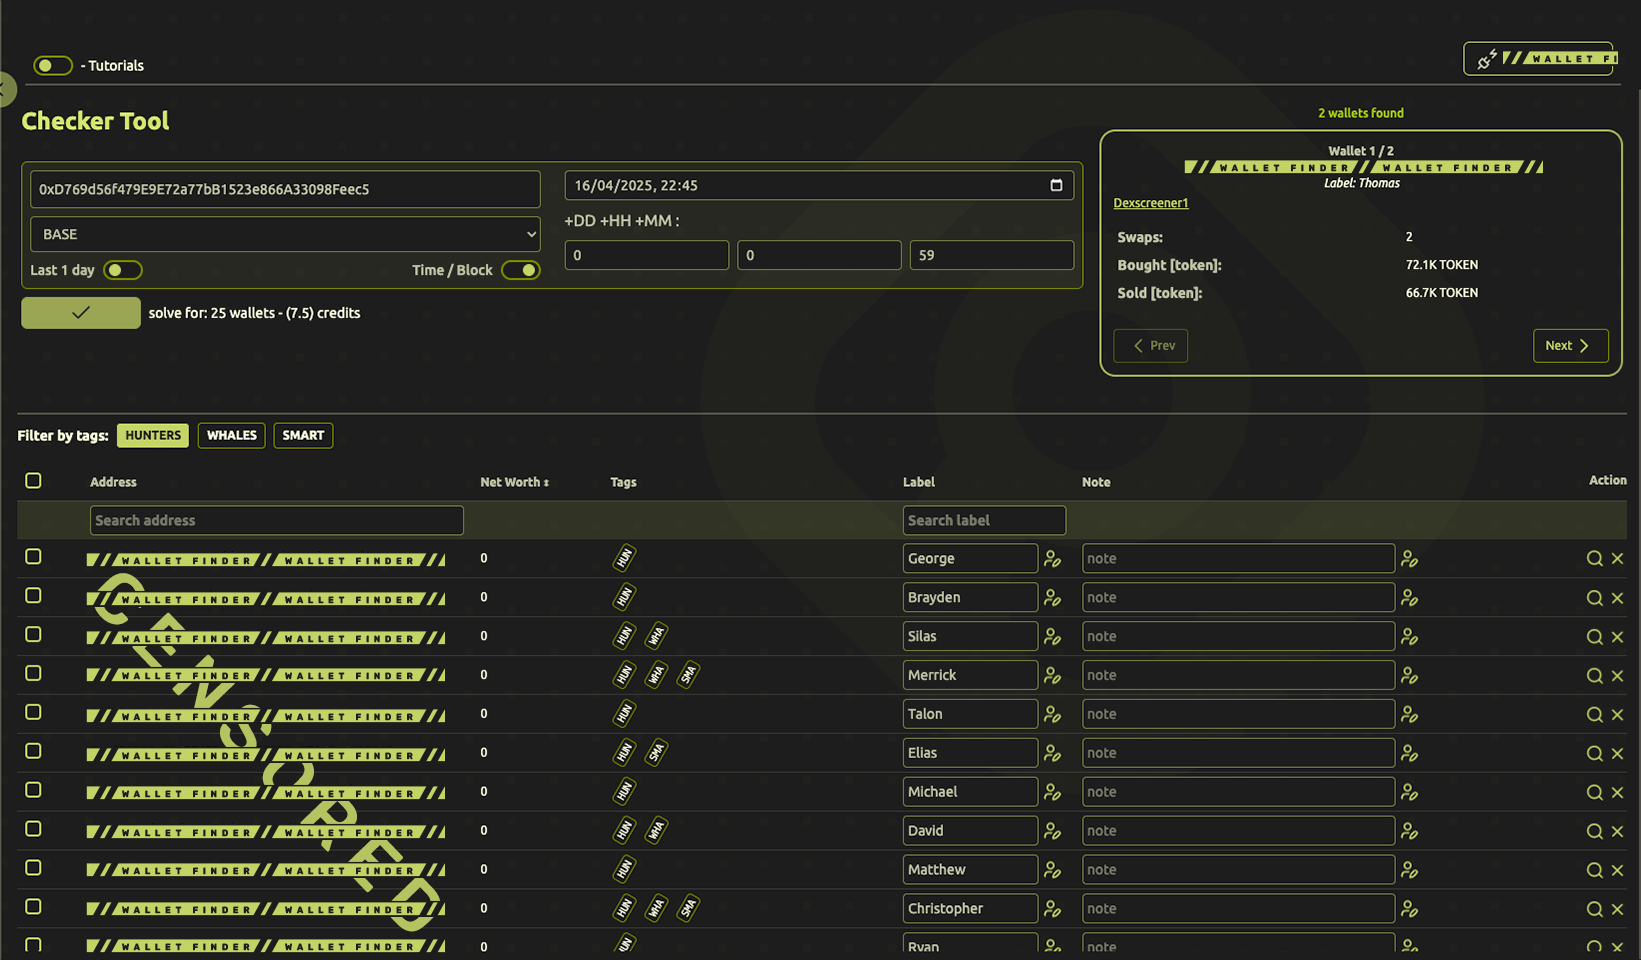Click the magnifier icon in George's row

tap(1594, 559)
